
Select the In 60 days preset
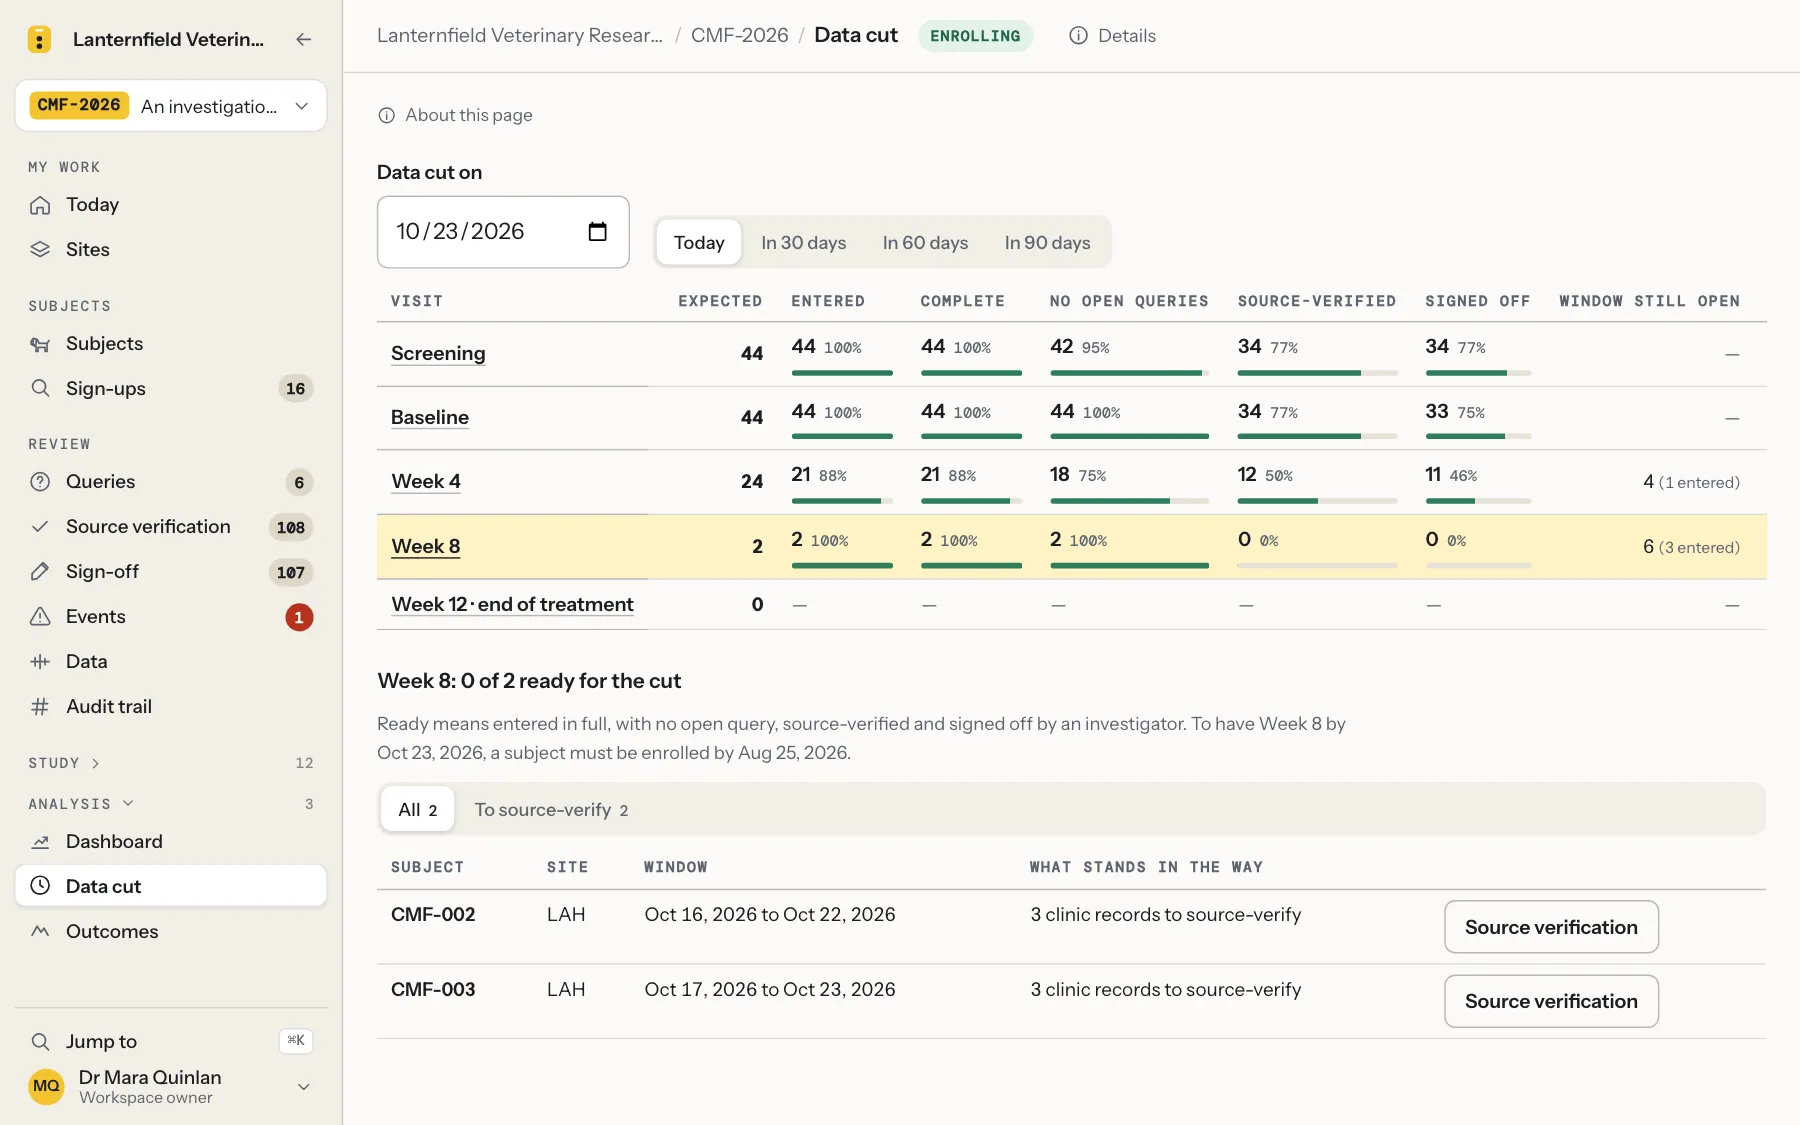point(925,243)
